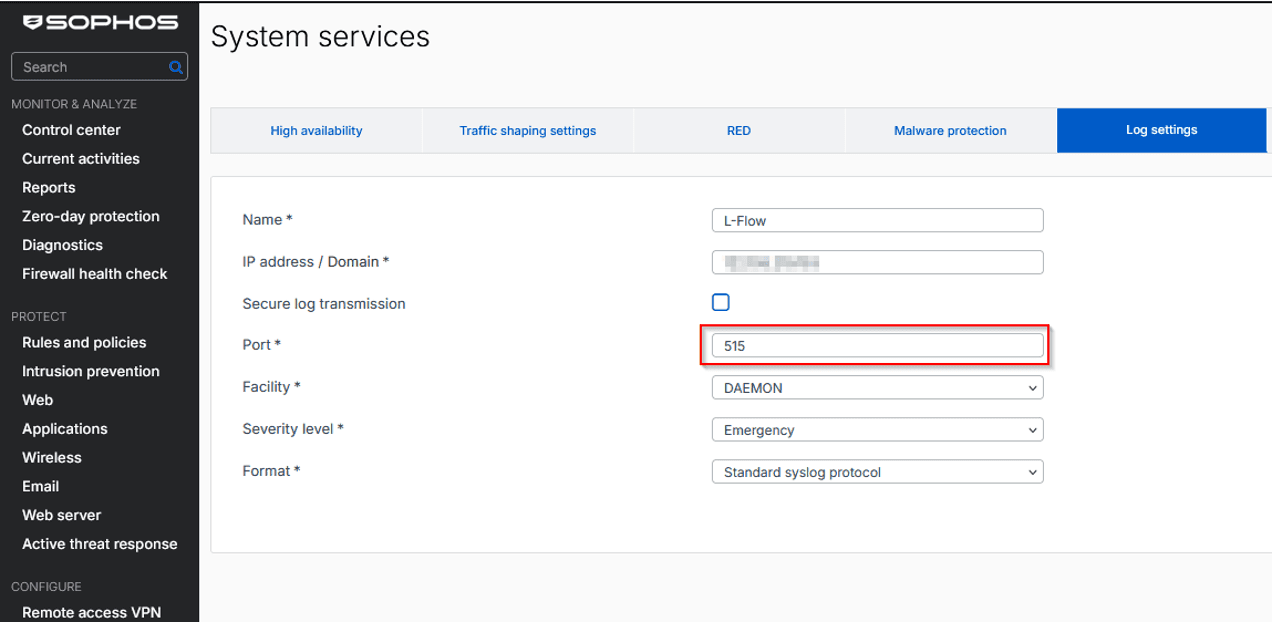Click the Sophos logo
The height and width of the screenshot is (622, 1272).
coord(100,22)
